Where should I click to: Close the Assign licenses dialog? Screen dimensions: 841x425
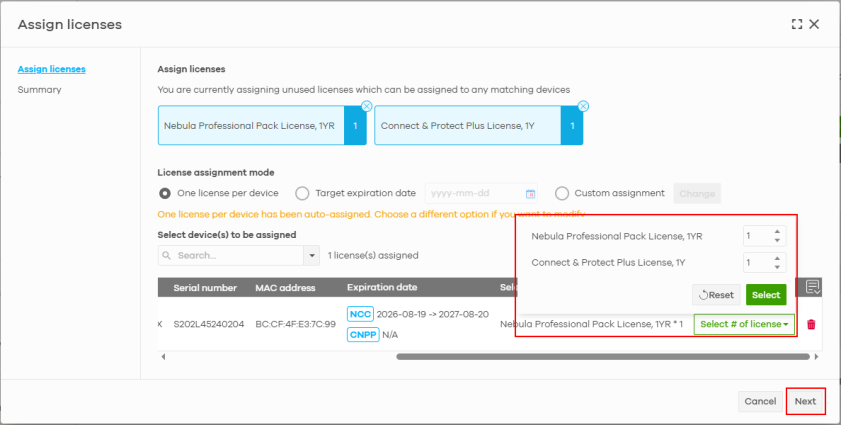point(814,24)
